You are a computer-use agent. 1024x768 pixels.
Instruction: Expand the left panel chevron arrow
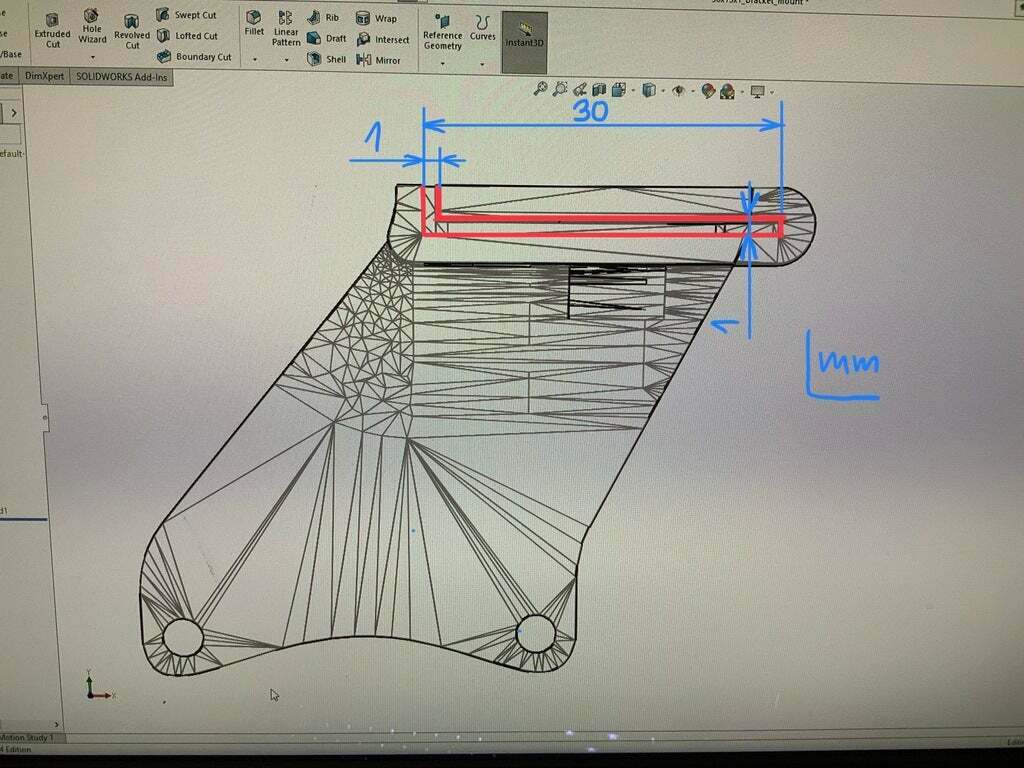click(x=14, y=113)
